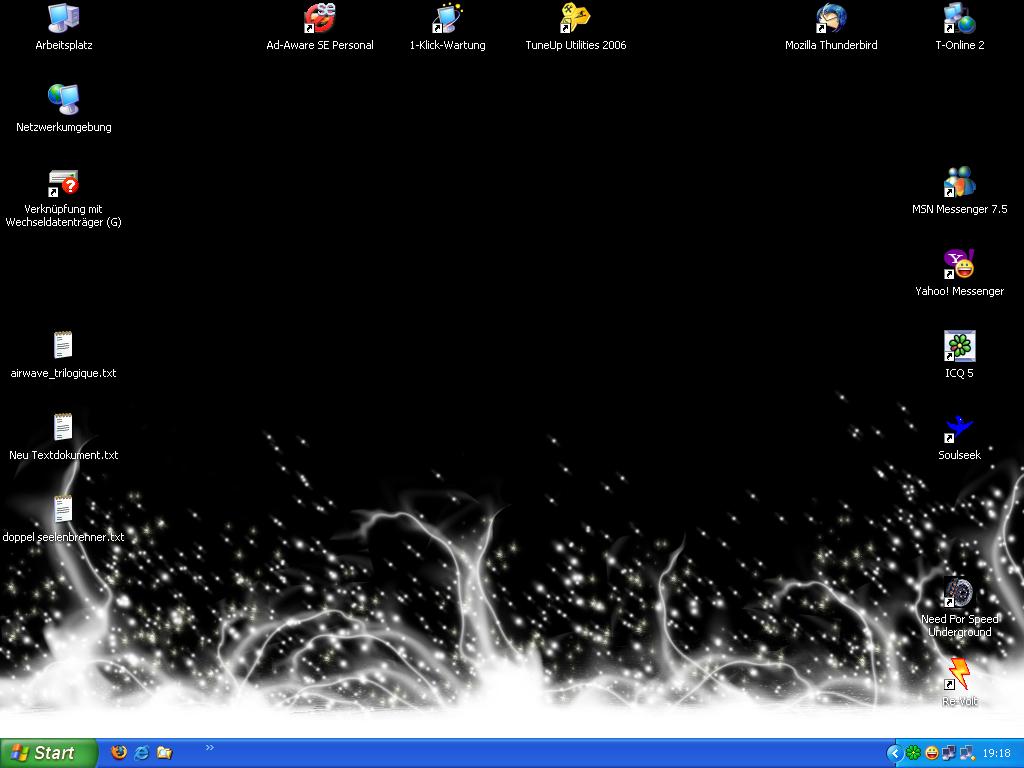Select the MSN Messenger 7.5 icon
This screenshot has height=768, width=1024.
pyautogui.click(x=959, y=182)
